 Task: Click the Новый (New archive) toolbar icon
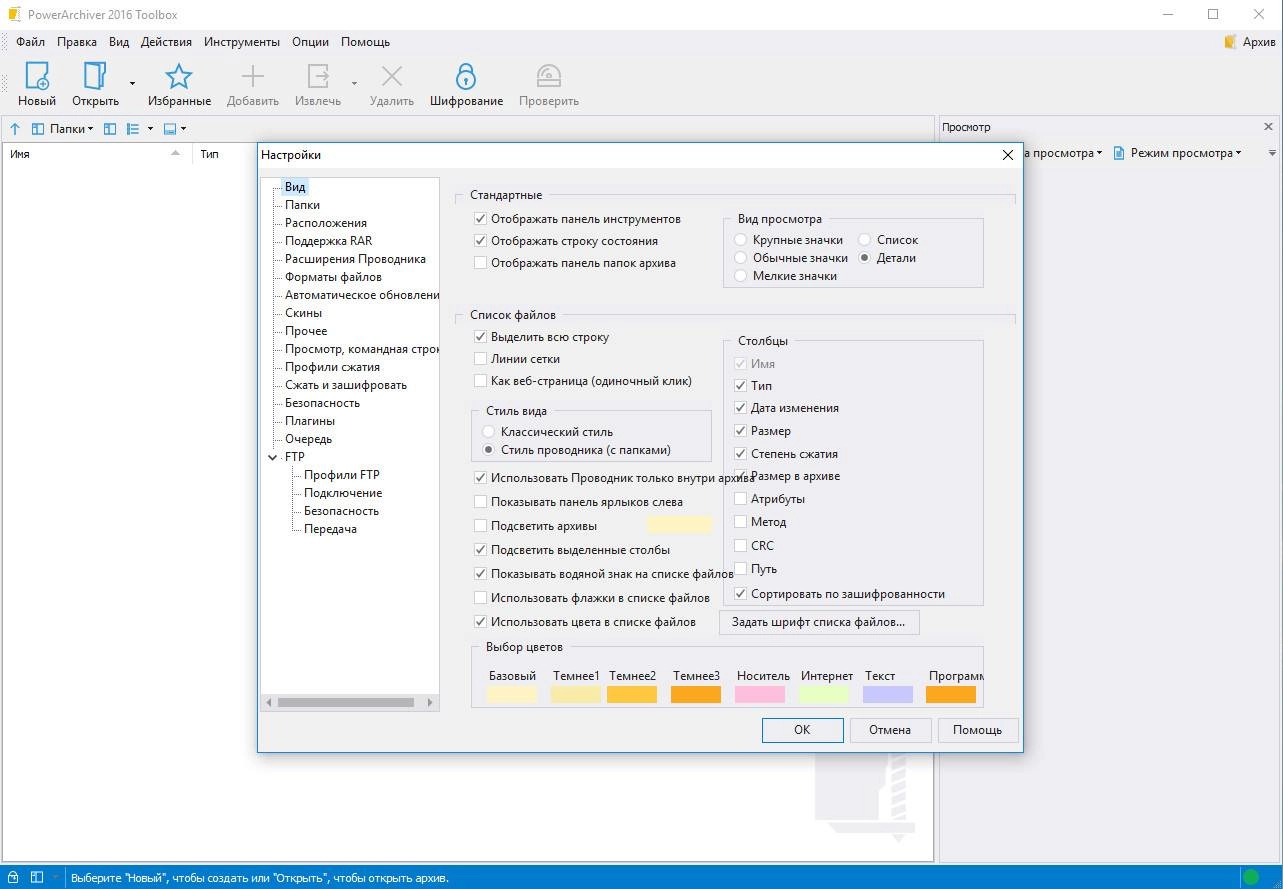[37, 76]
